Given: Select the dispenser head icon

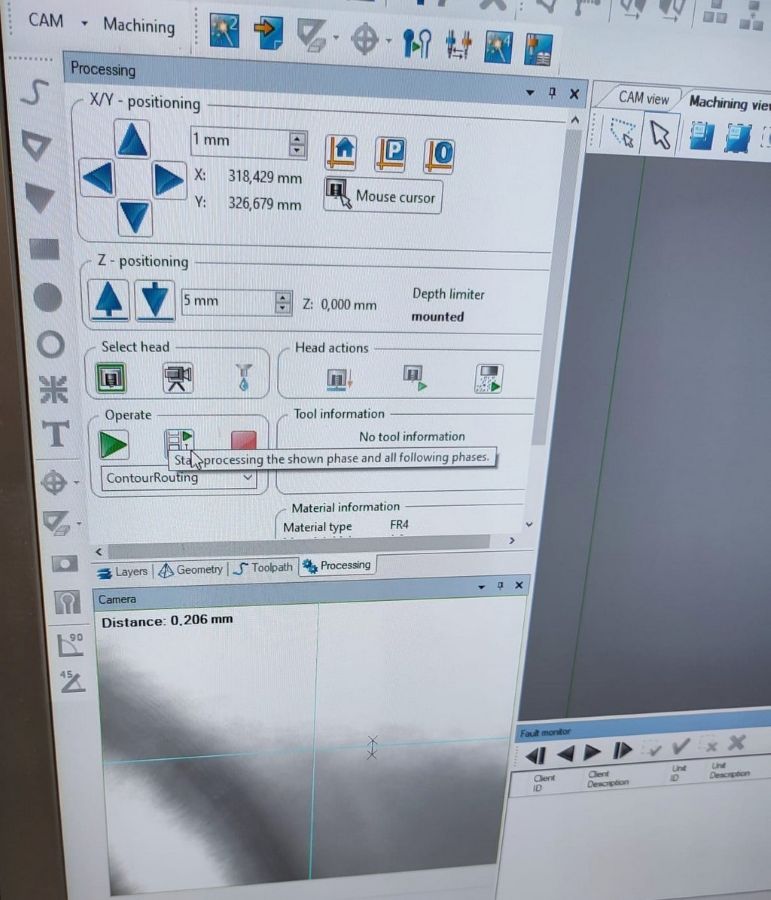Looking at the screenshot, I should point(244,377).
